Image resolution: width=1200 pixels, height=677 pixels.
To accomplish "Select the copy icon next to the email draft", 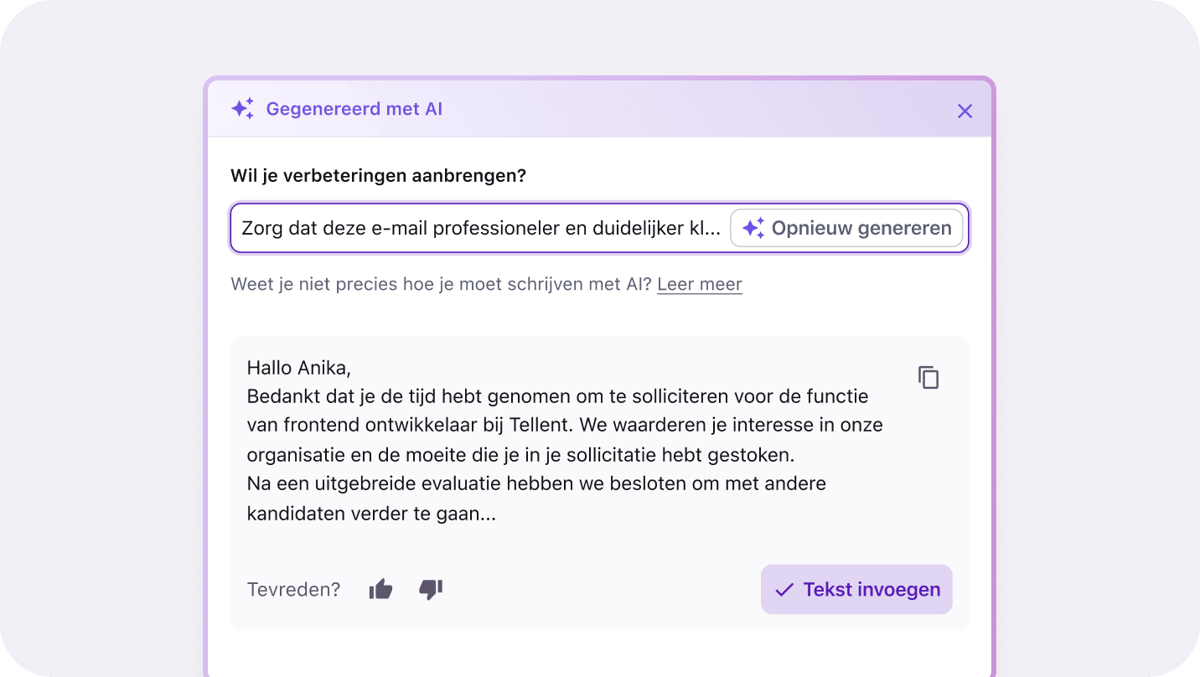I will (928, 377).
